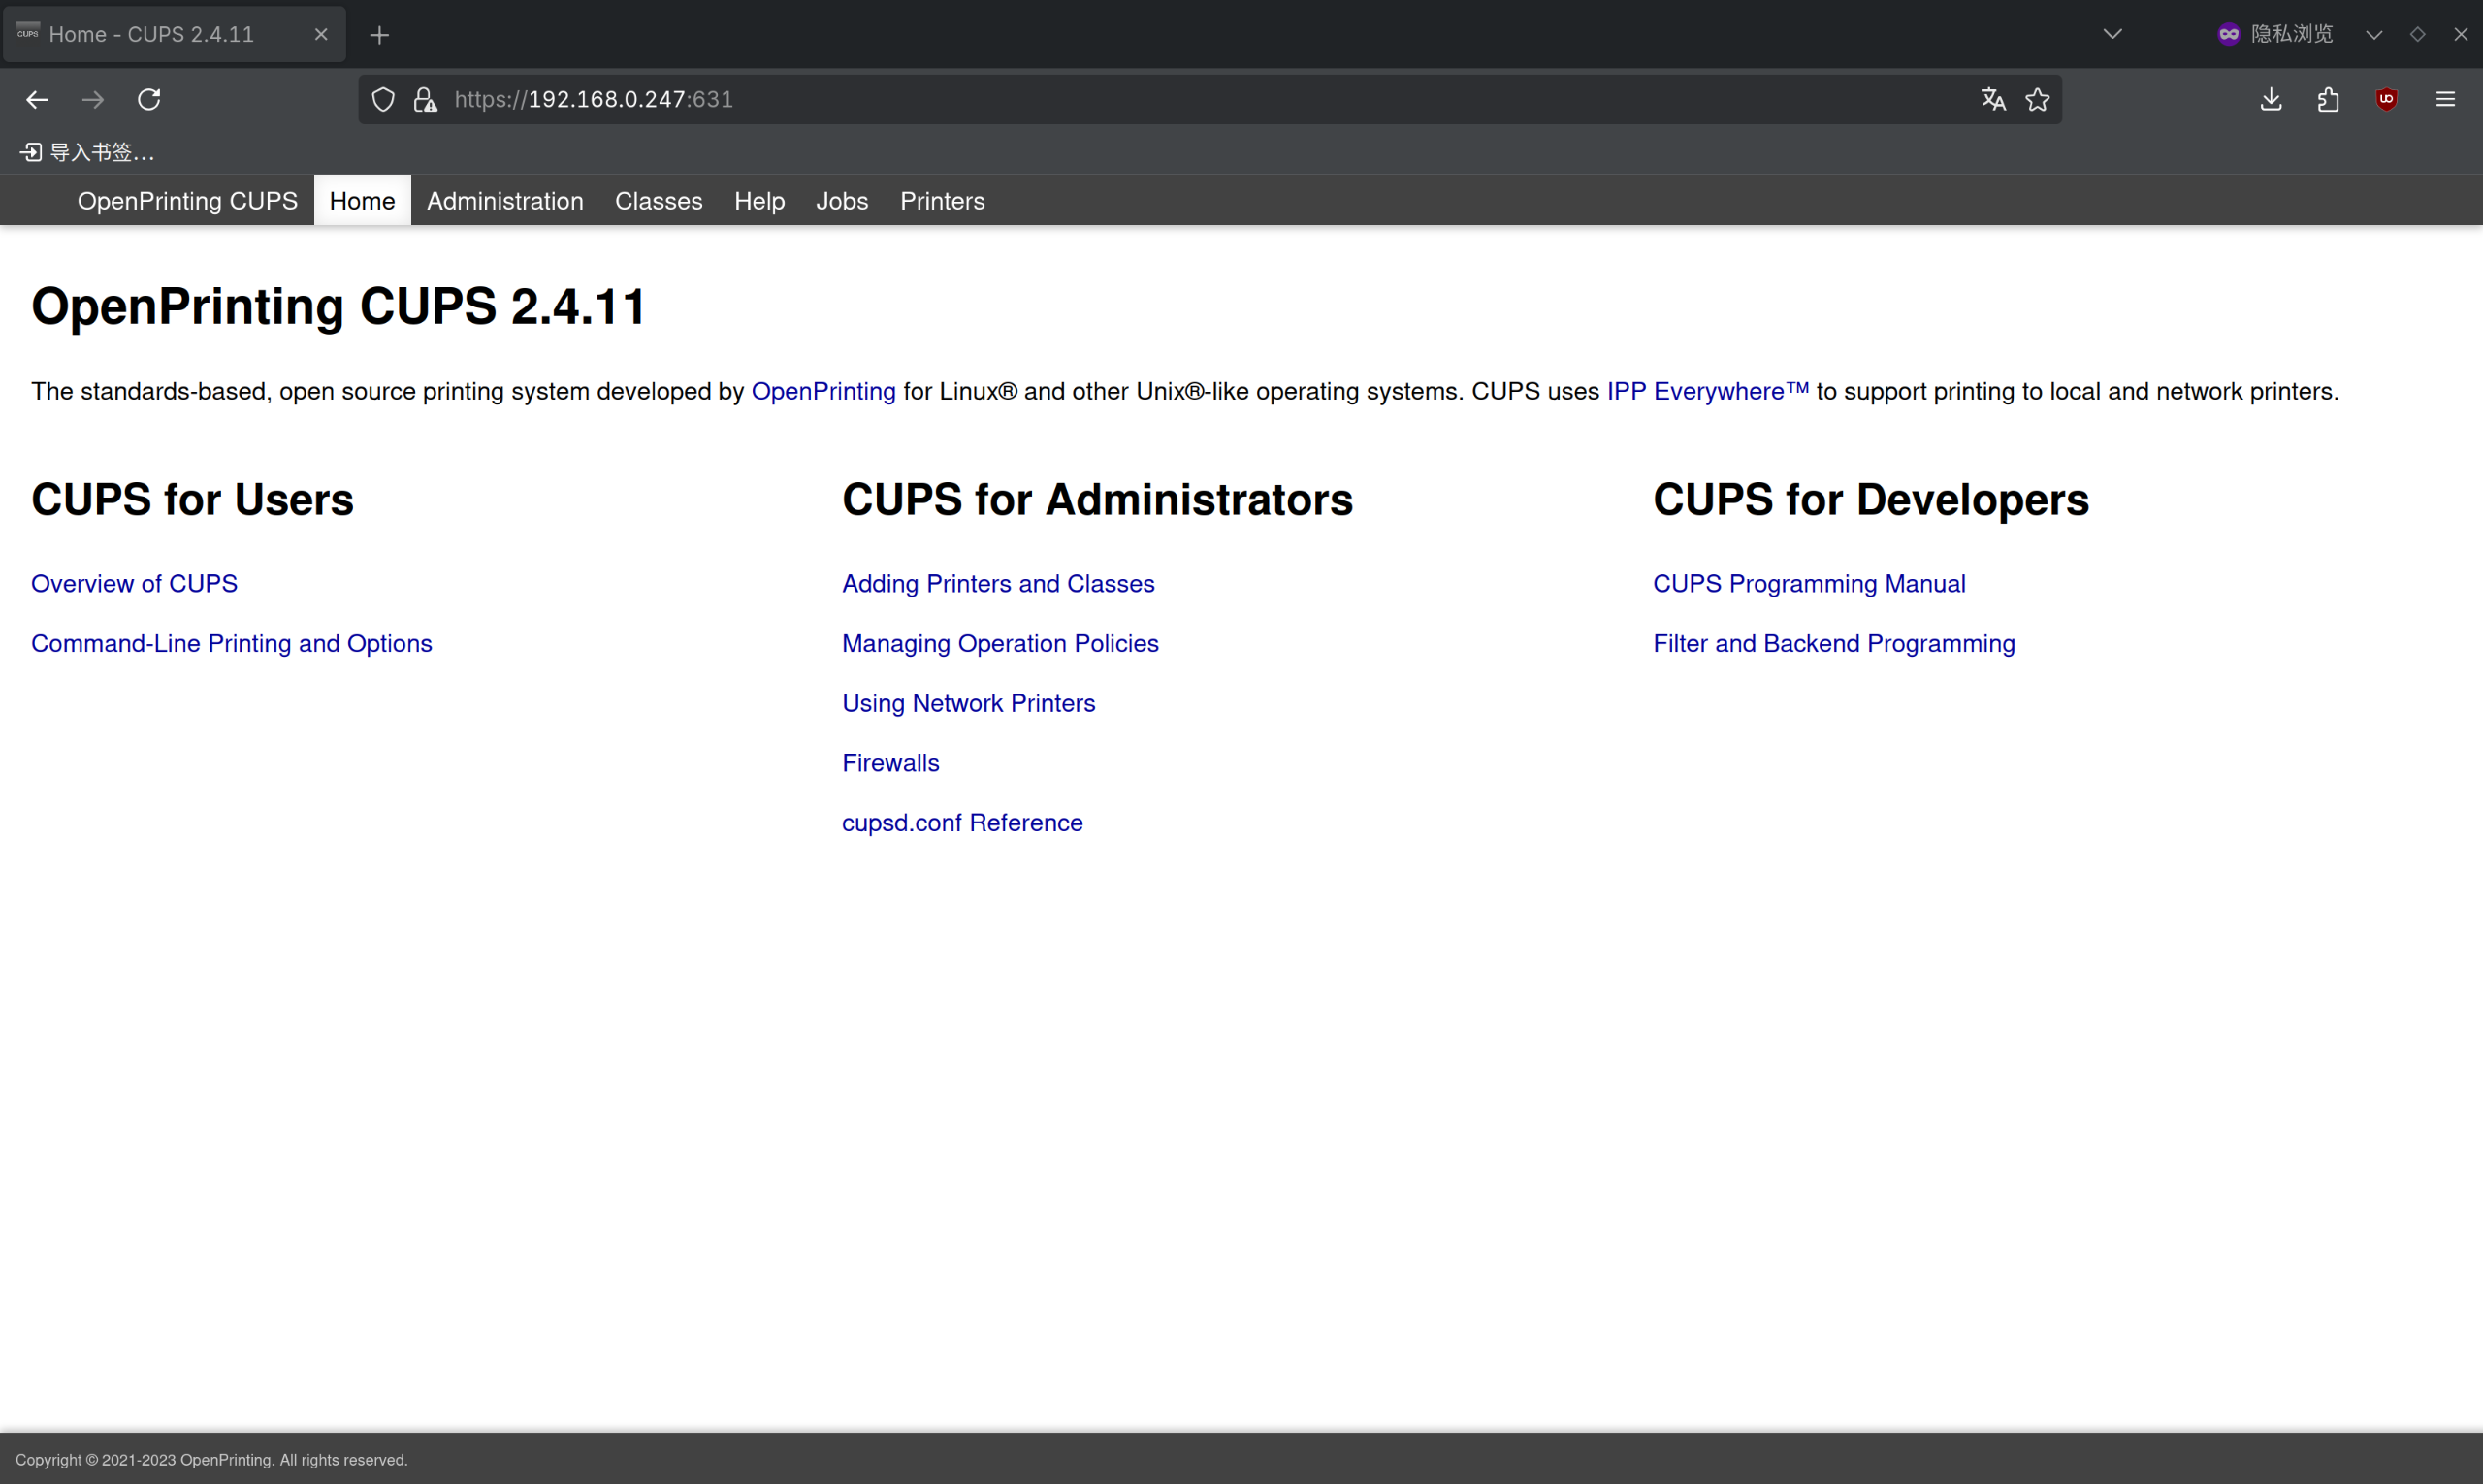Image resolution: width=2483 pixels, height=1484 pixels.
Task: Click the forward navigation arrow
Action: pos(93,99)
